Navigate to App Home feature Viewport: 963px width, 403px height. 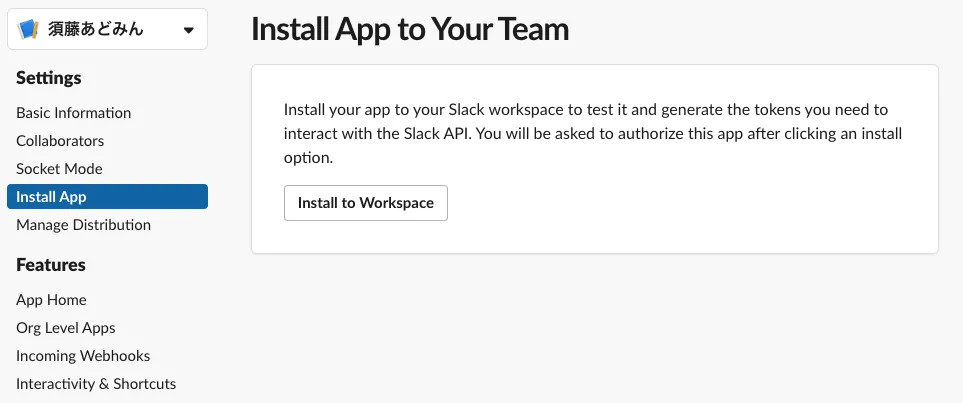(x=51, y=300)
